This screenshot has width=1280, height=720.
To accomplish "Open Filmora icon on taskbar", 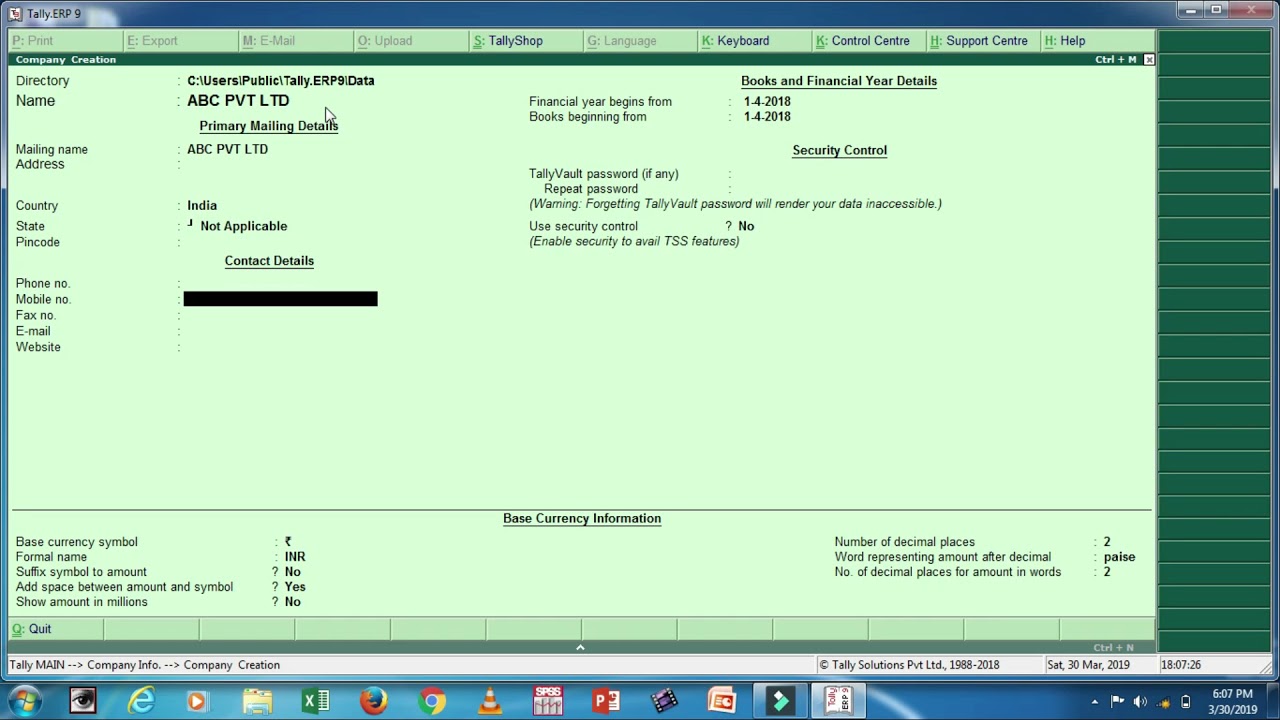I will coord(780,701).
